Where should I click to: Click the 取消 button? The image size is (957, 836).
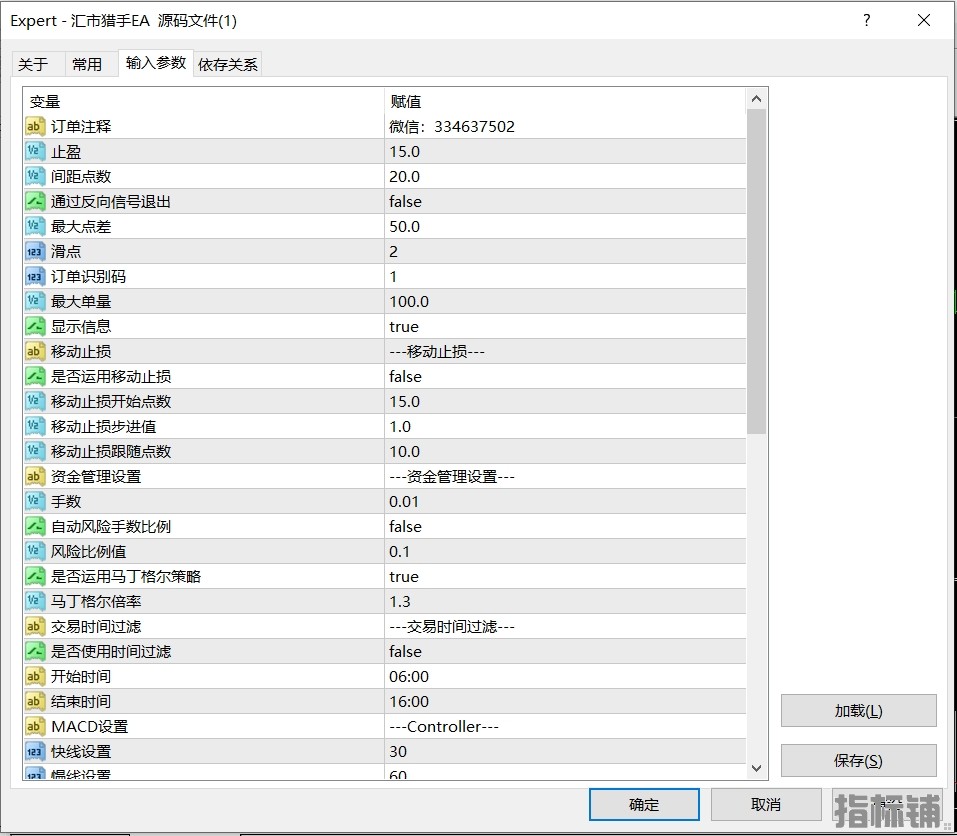pyautogui.click(x=766, y=804)
